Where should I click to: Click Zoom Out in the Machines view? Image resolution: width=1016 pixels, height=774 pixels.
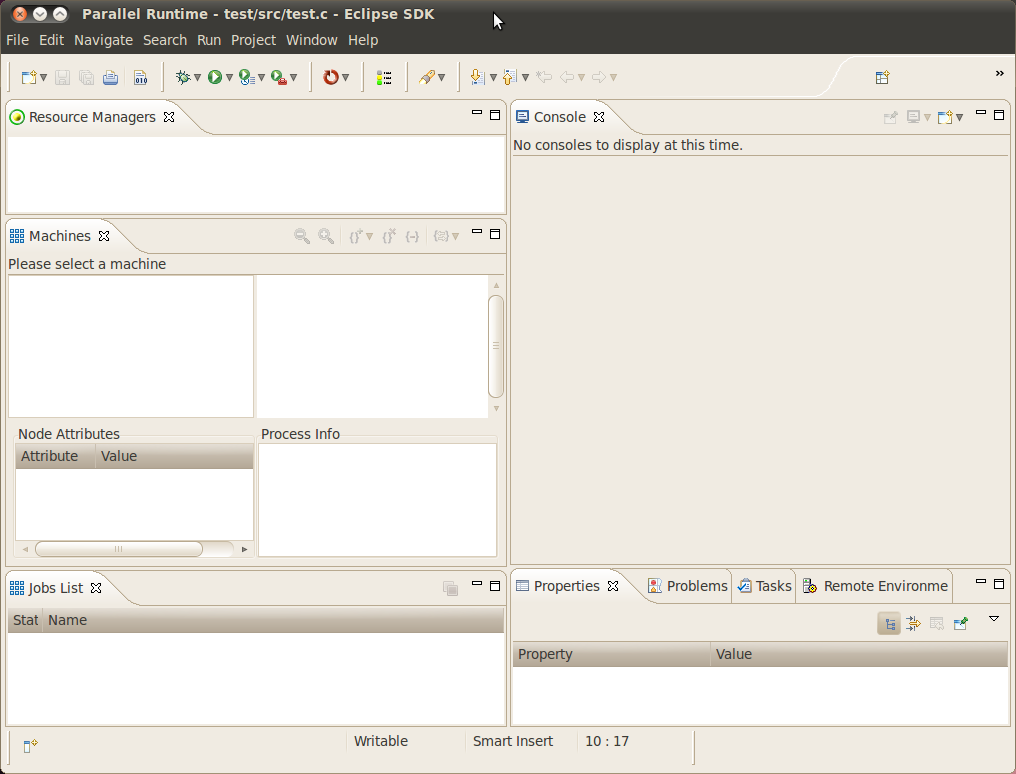301,236
